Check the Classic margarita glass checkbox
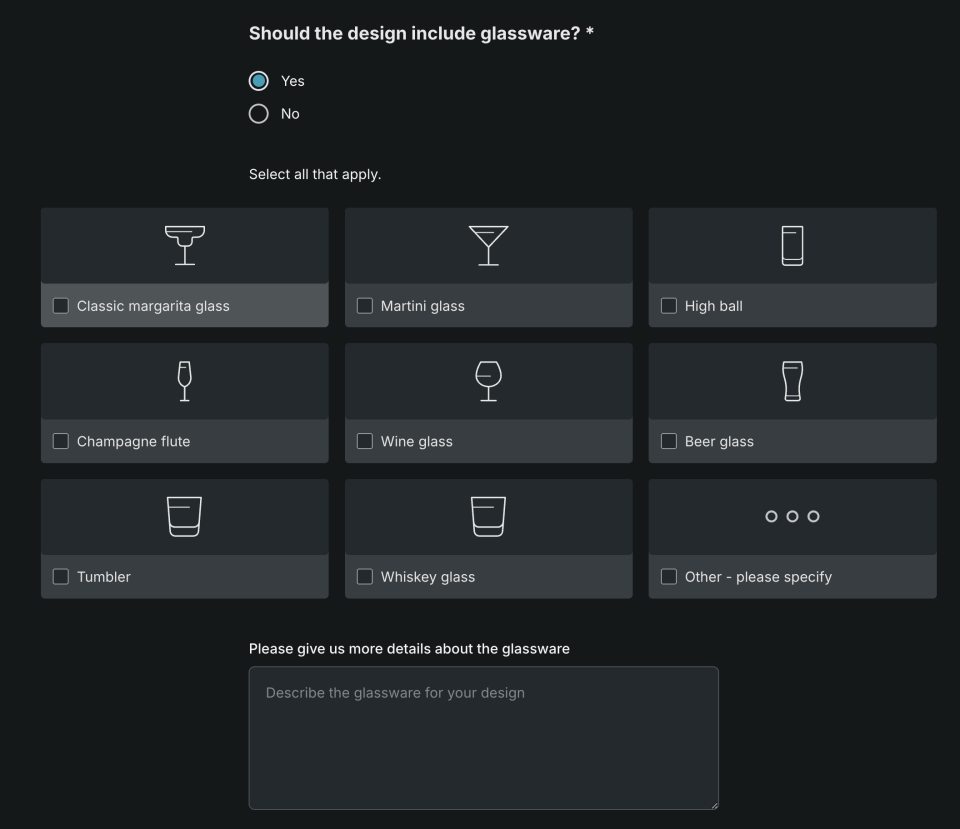Image resolution: width=960 pixels, height=829 pixels. (x=61, y=306)
